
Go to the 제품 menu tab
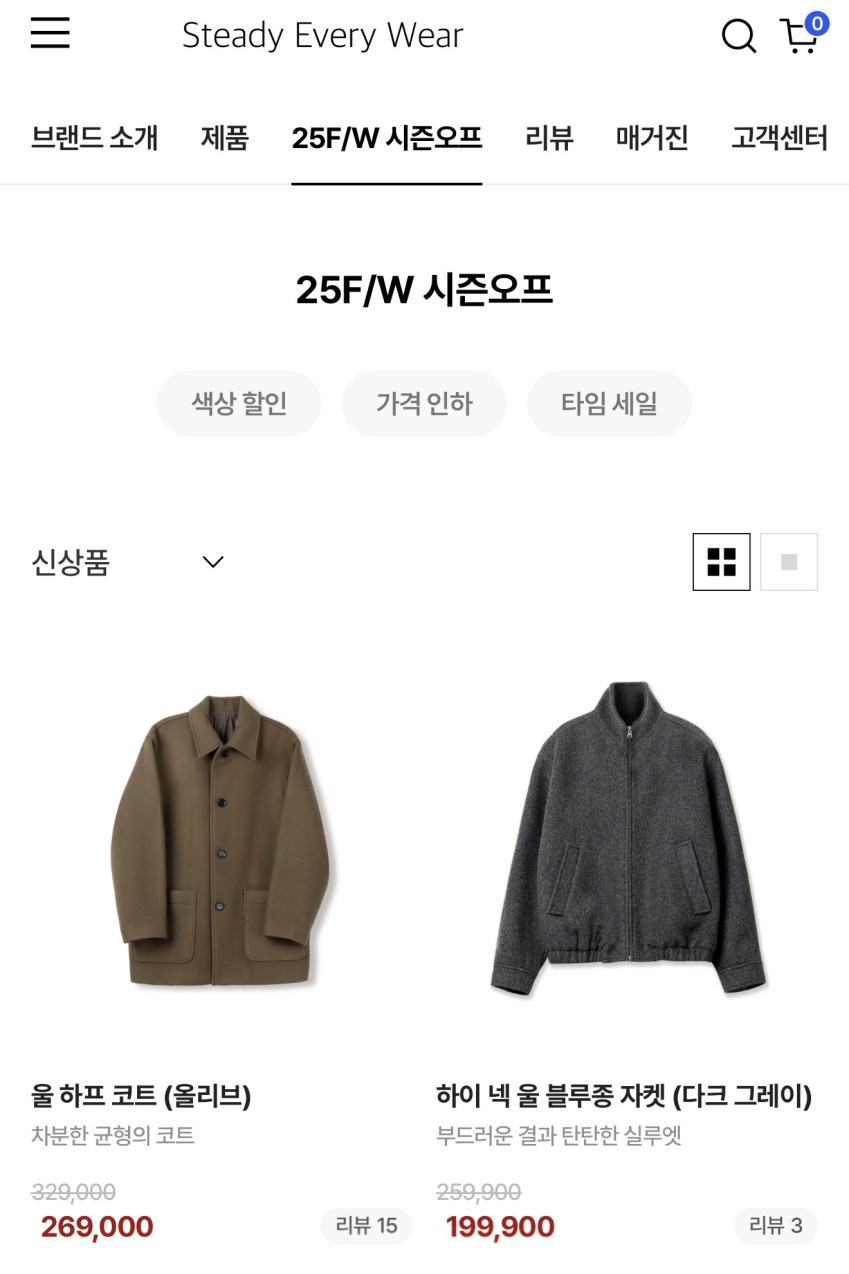pyautogui.click(x=225, y=137)
